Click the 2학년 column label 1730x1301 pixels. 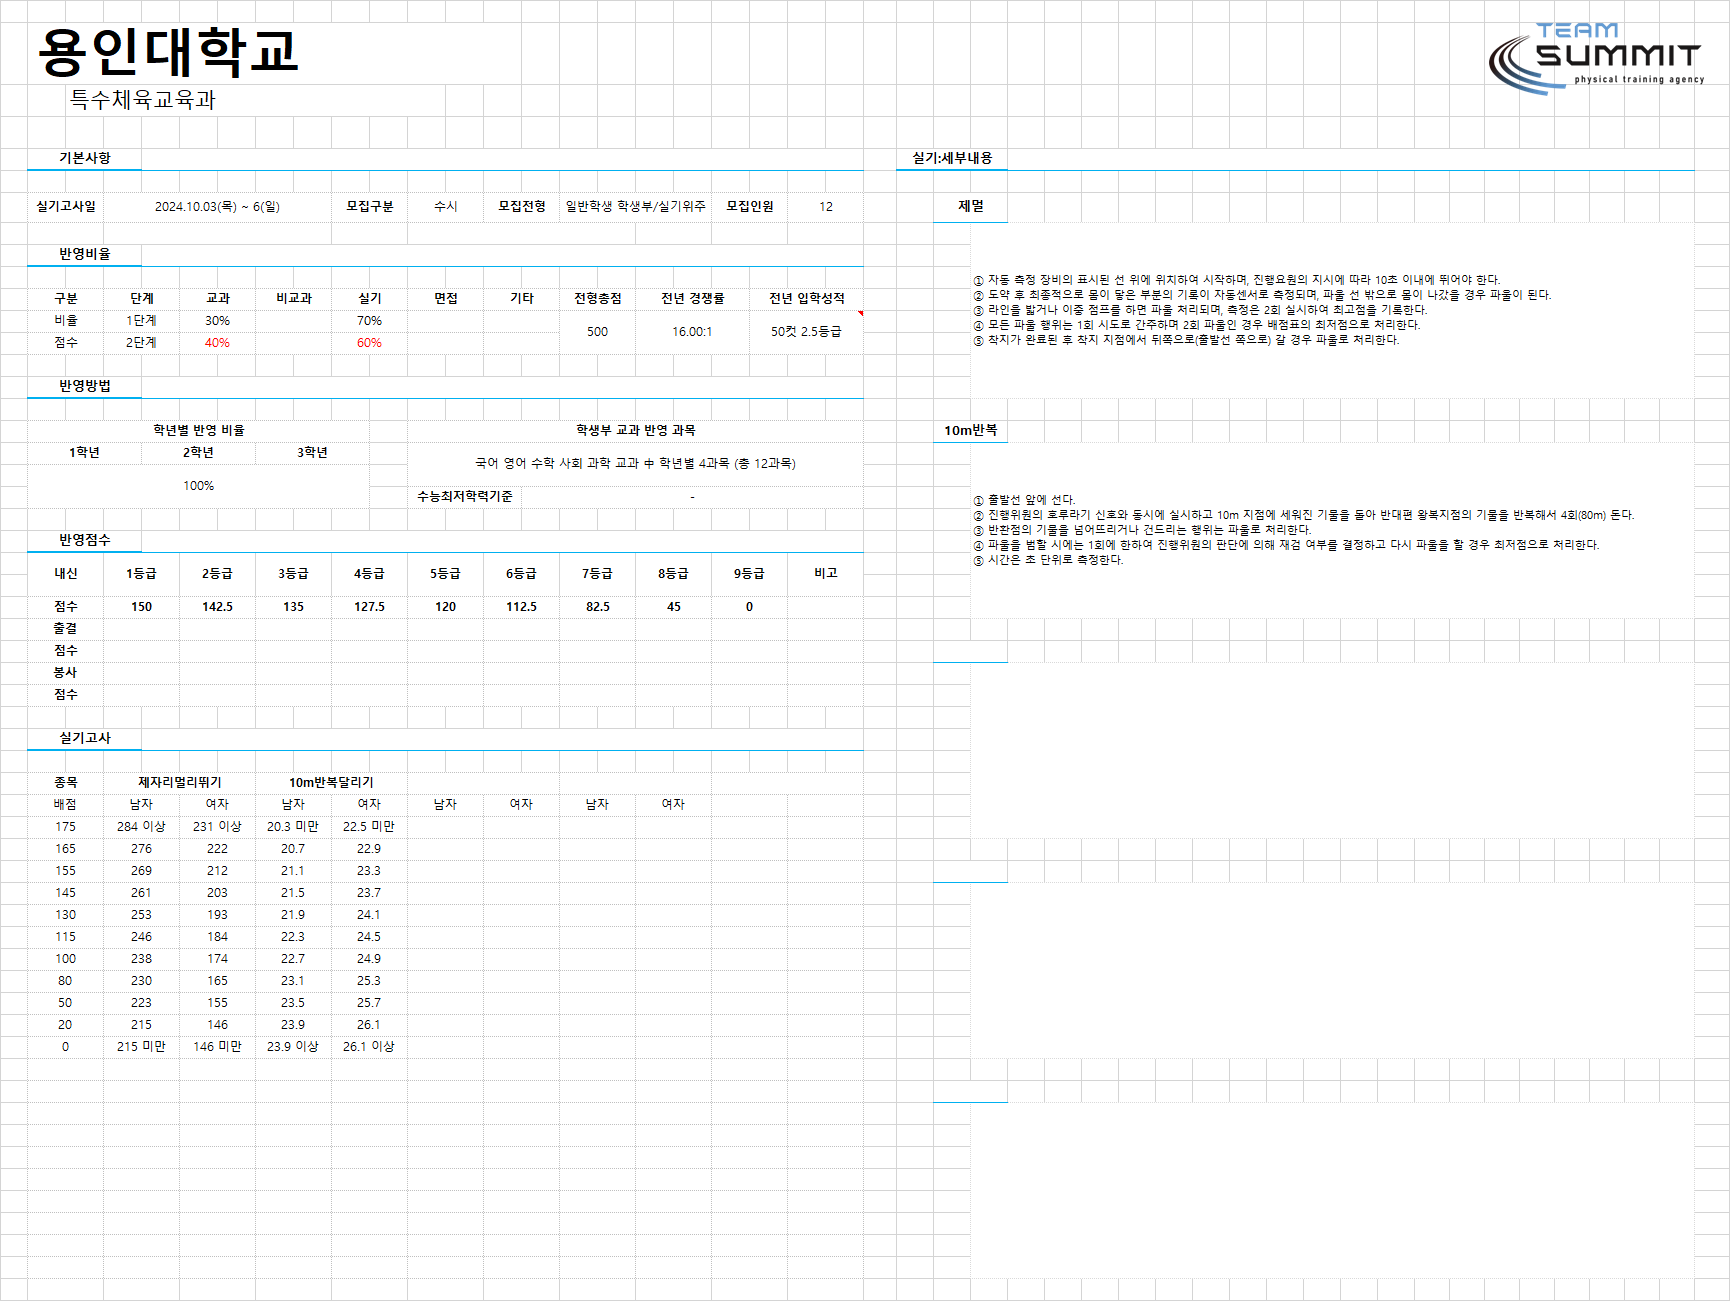198,452
